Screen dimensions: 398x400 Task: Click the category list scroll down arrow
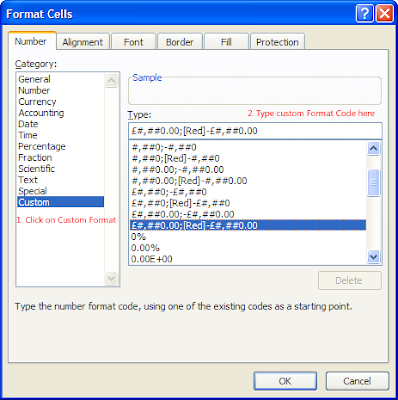[x=111, y=278]
